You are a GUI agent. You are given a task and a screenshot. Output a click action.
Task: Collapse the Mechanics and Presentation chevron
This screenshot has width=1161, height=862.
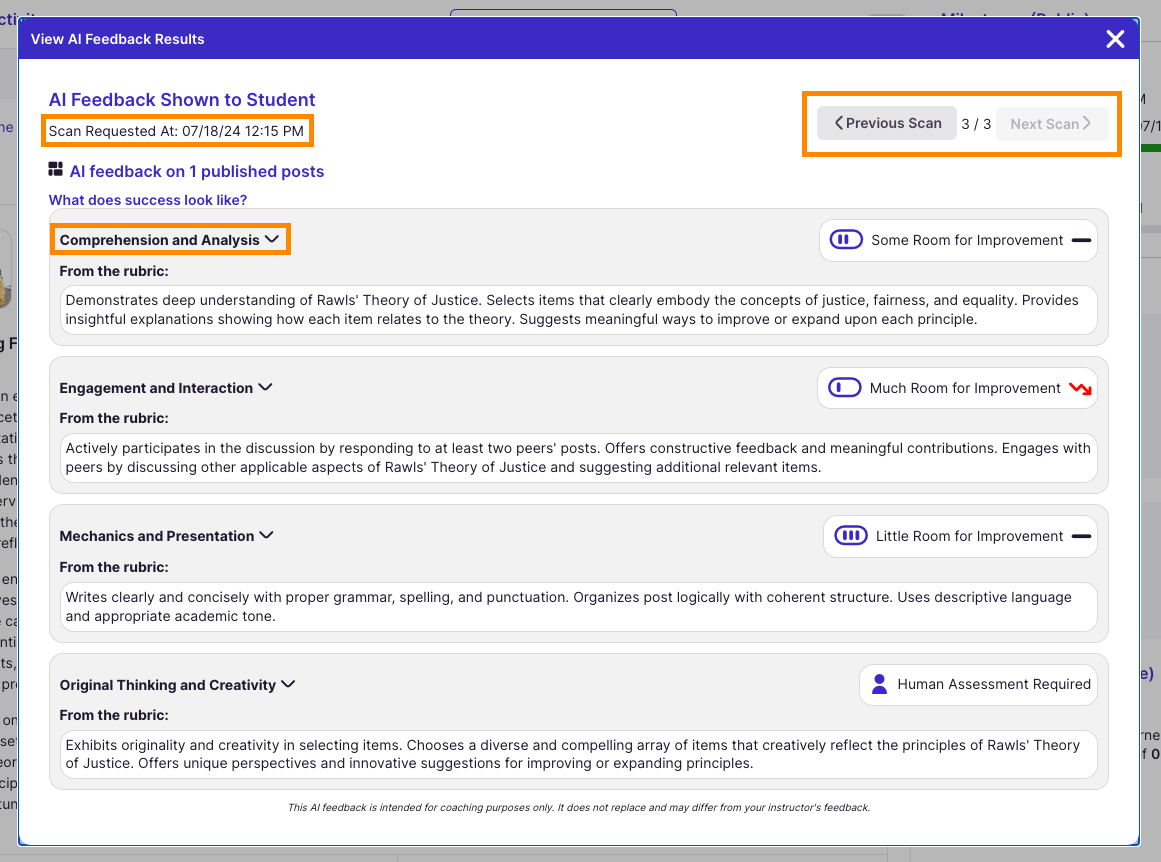(266, 535)
